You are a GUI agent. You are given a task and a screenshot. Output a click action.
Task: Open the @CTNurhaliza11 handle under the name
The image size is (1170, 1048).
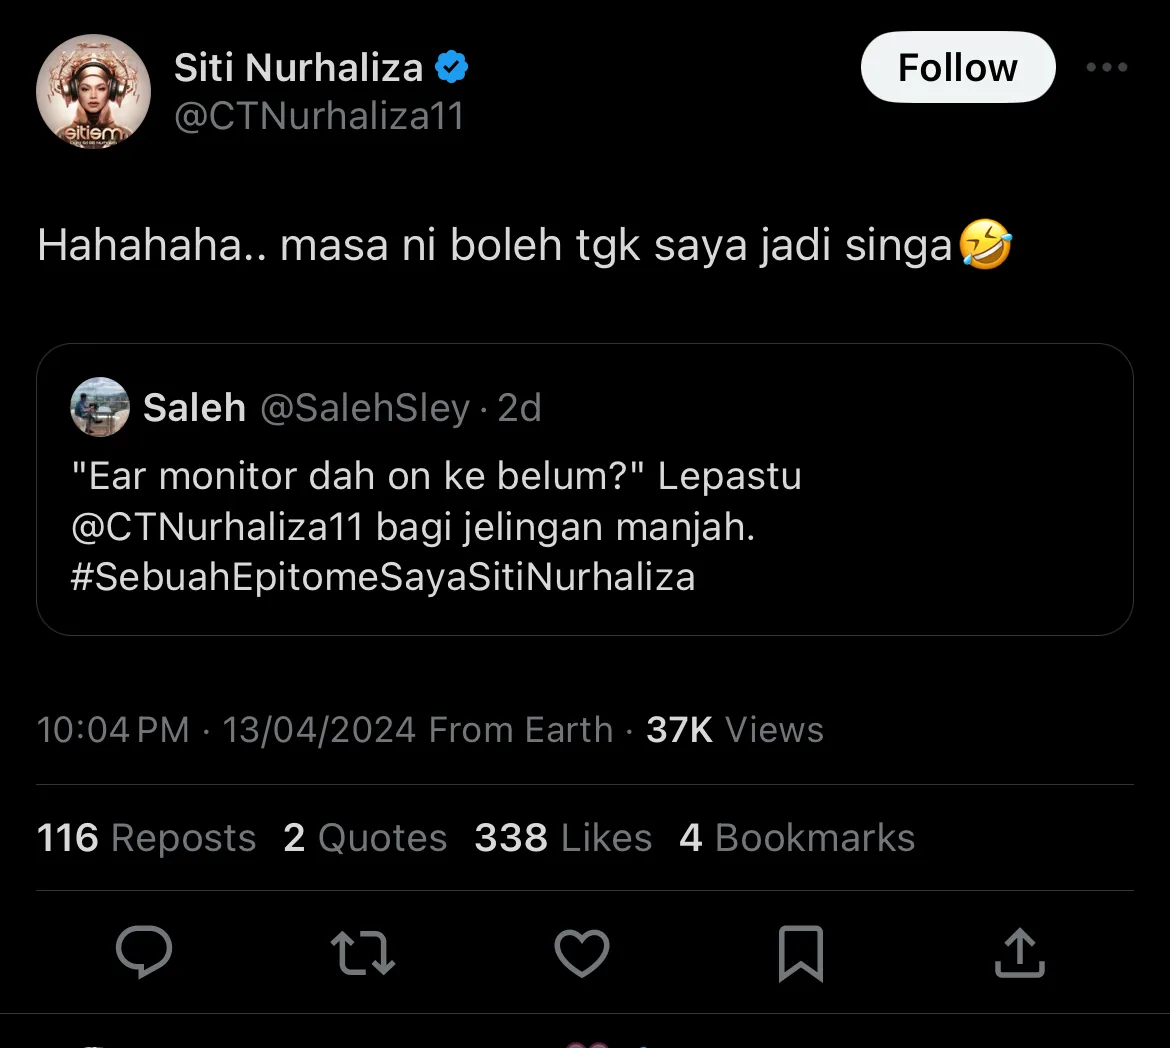click(319, 117)
